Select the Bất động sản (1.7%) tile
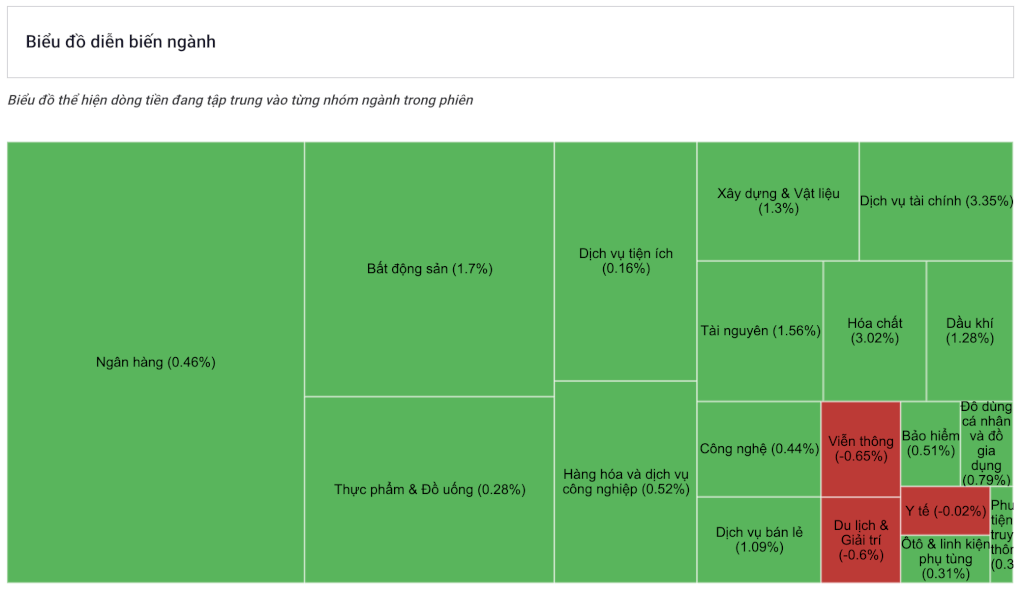The height and width of the screenshot is (592, 1024). [429, 269]
